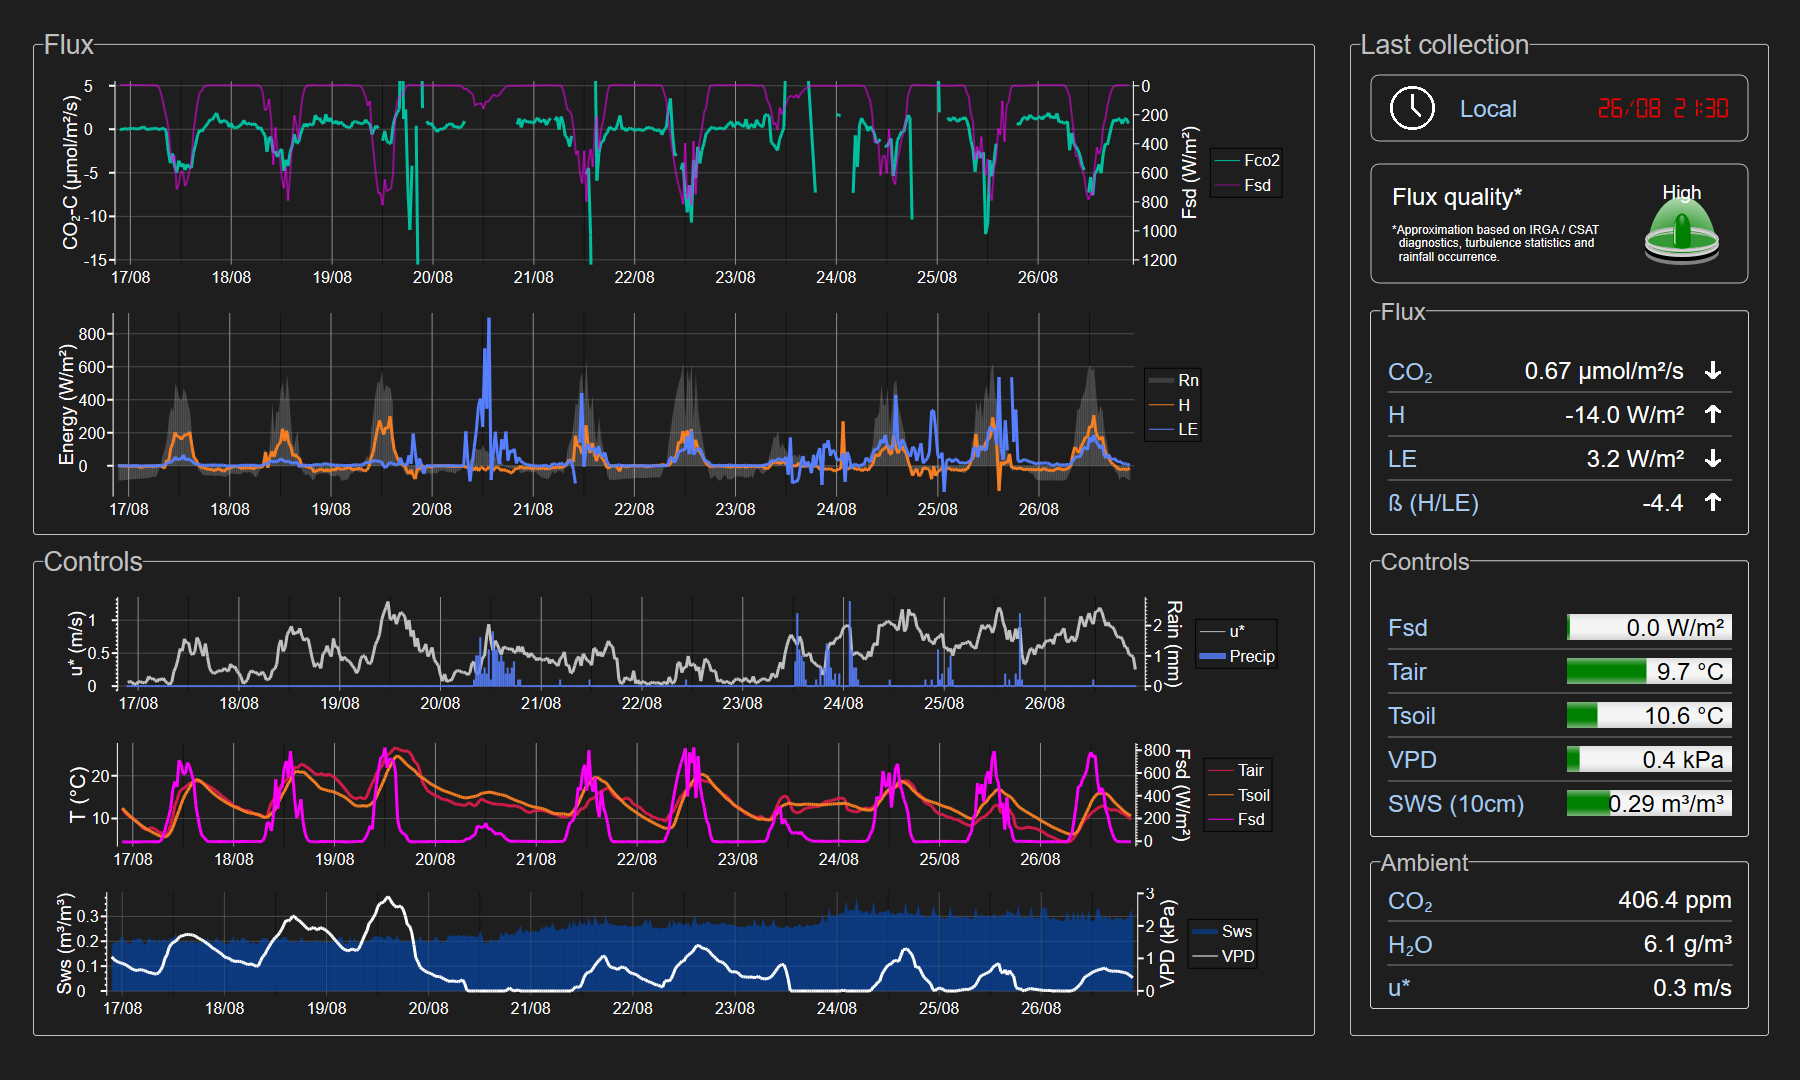Image resolution: width=1800 pixels, height=1080 pixels.
Task: Click the down arrow next to CO₂ flux
Action: [1713, 371]
